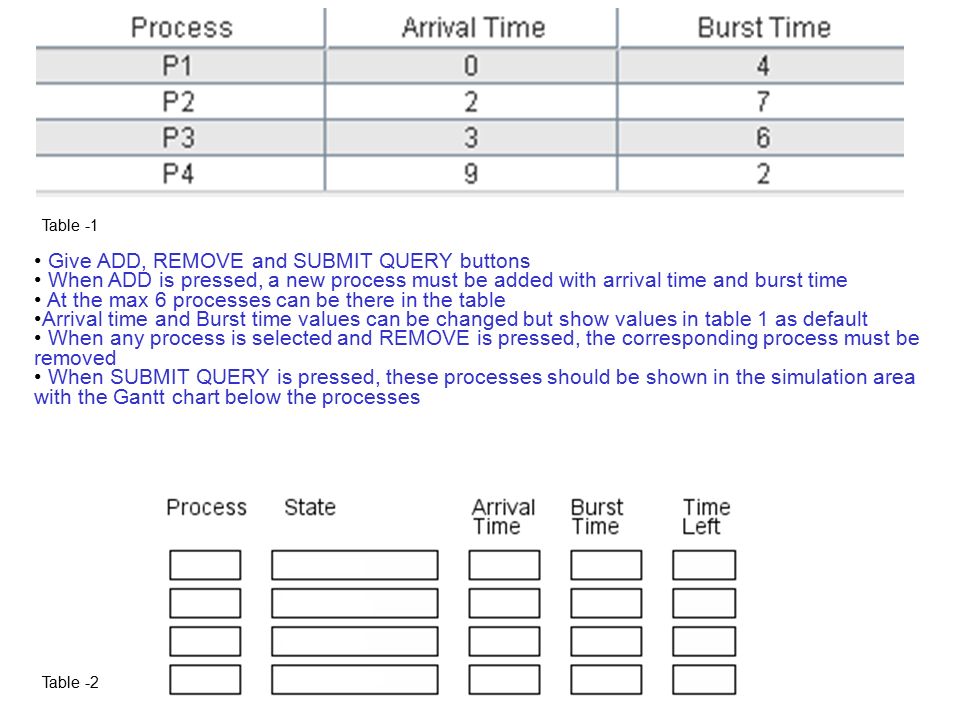Select the P3 process cell
Screen dimensions: 960x720
pos(180,138)
